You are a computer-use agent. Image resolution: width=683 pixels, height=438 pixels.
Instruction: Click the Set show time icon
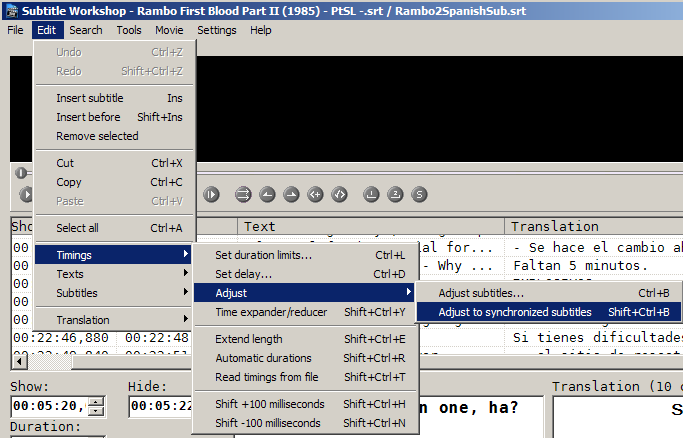pos(267,194)
